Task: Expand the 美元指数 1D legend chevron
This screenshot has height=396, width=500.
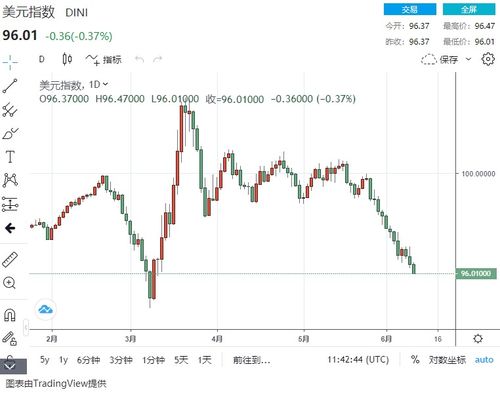Action: pos(105,84)
